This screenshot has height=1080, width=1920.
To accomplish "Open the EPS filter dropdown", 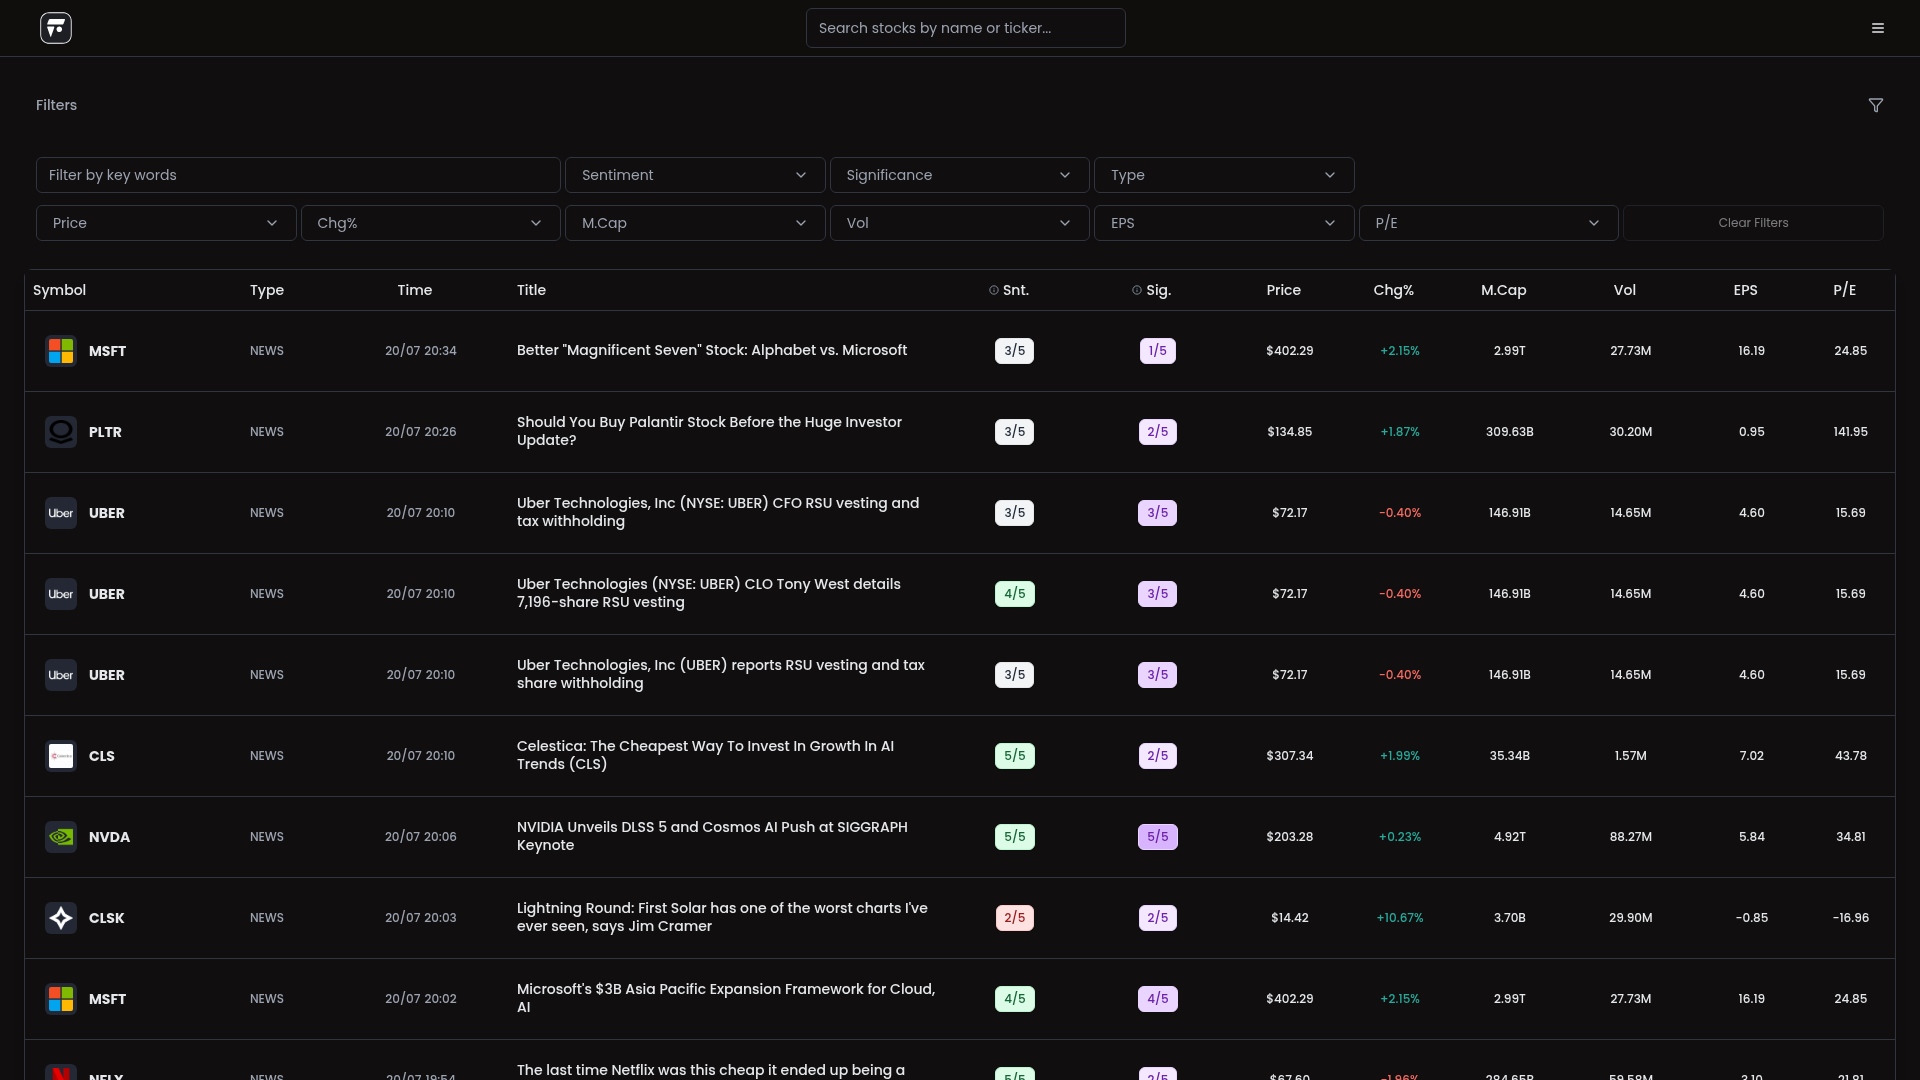I will [1224, 223].
